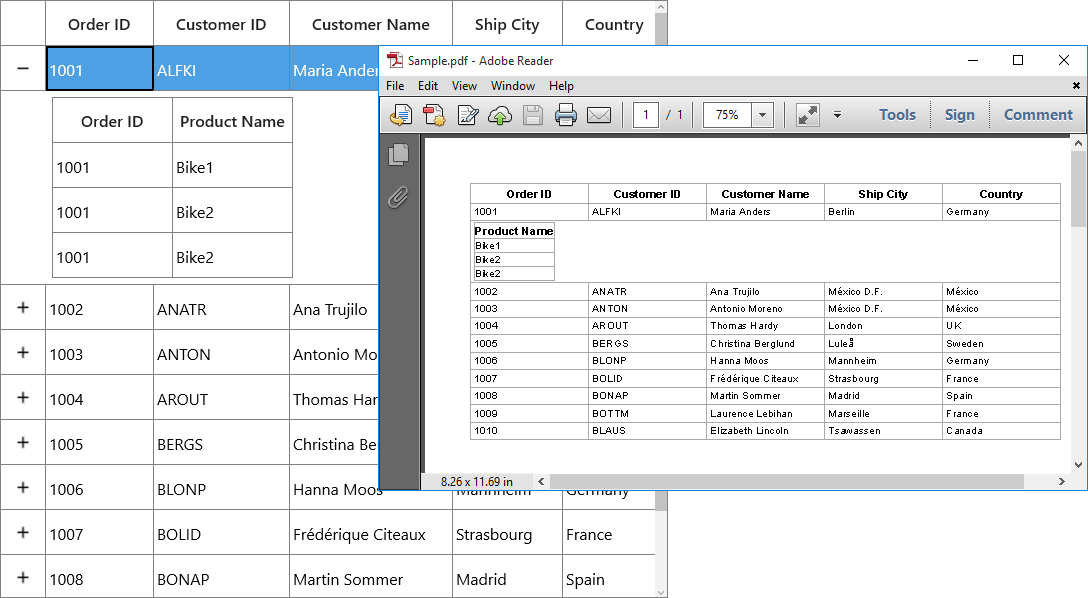Open the View menu

pos(464,85)
